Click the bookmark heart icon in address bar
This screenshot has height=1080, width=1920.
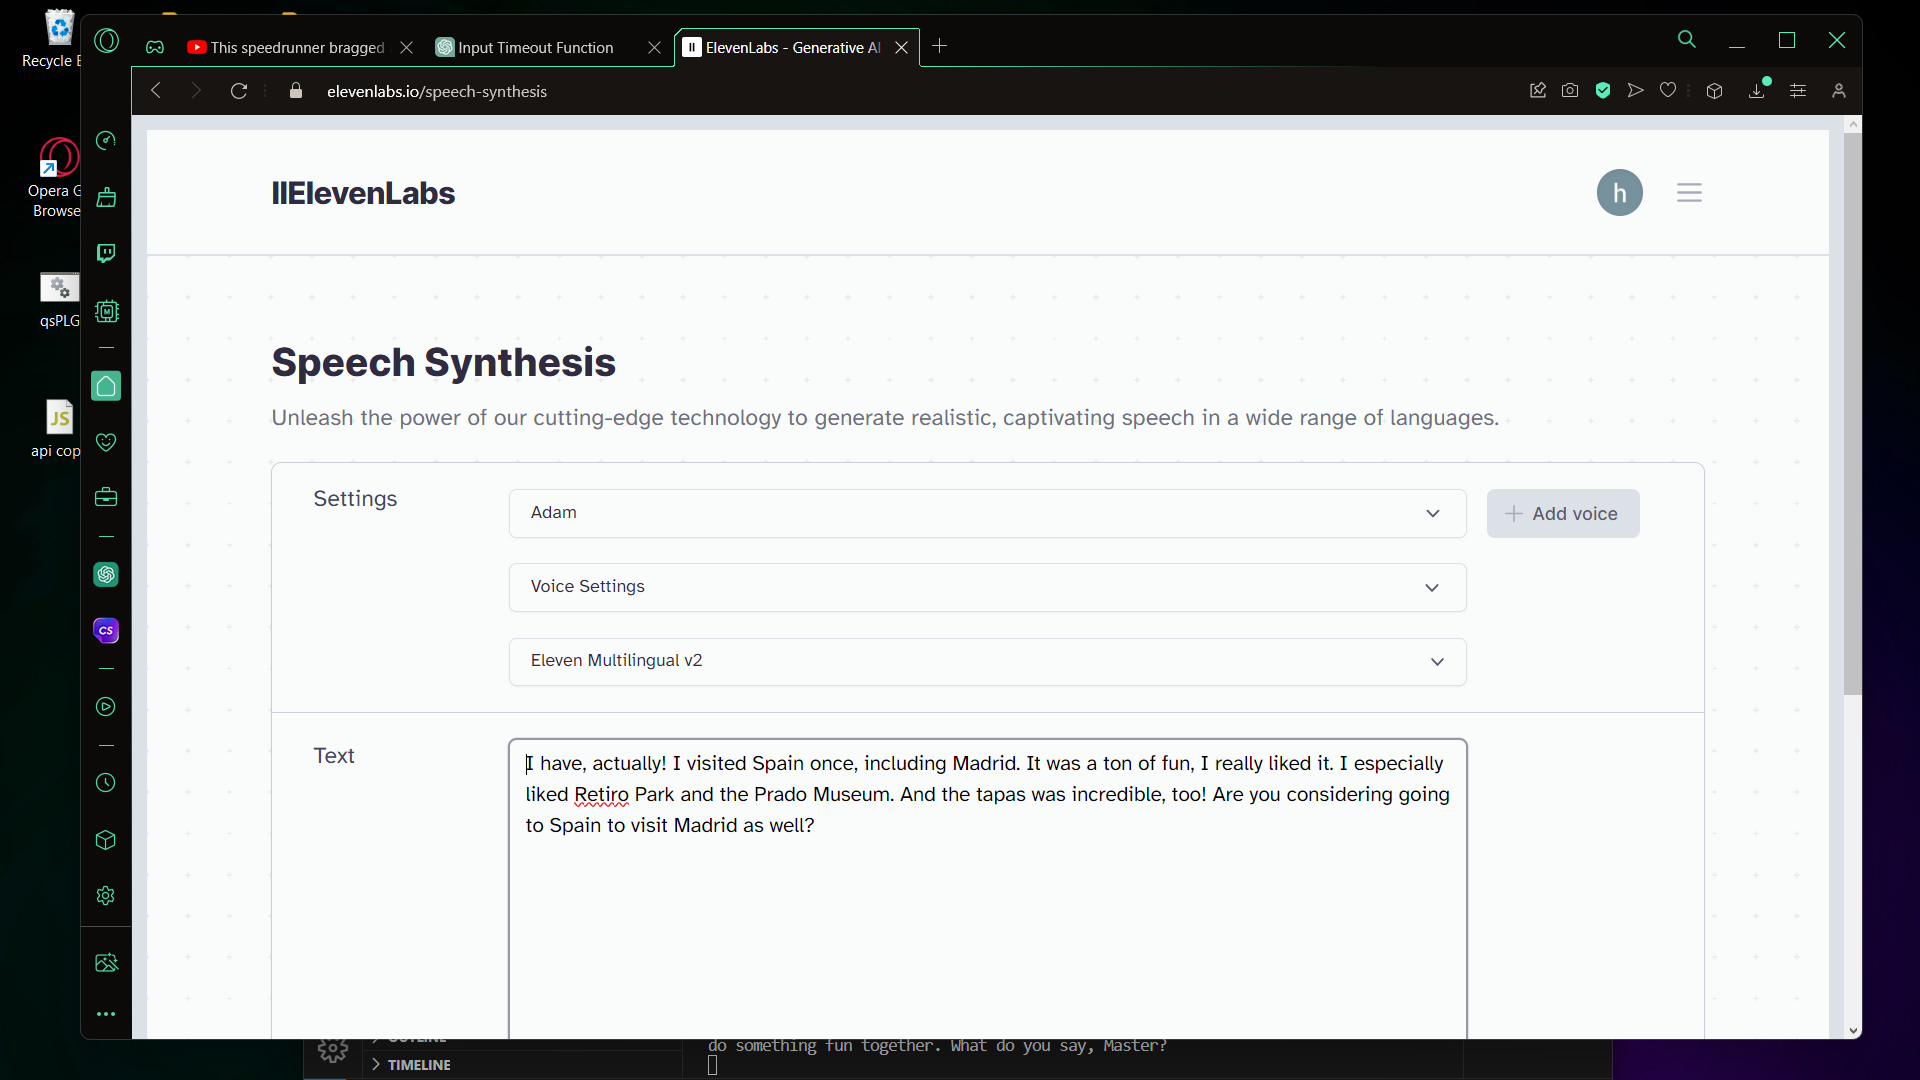click(1668, 91)
